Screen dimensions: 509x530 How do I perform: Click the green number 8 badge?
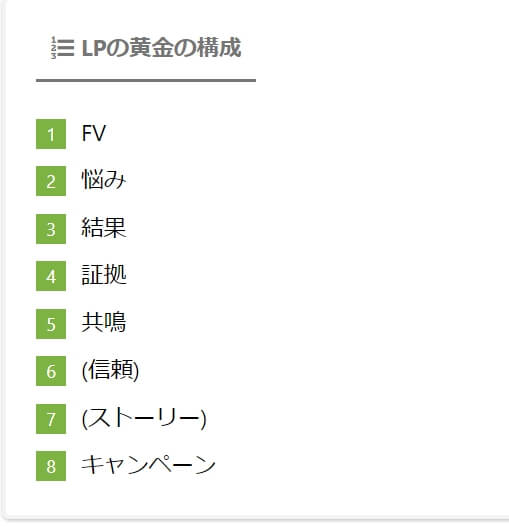click(51, 466)
